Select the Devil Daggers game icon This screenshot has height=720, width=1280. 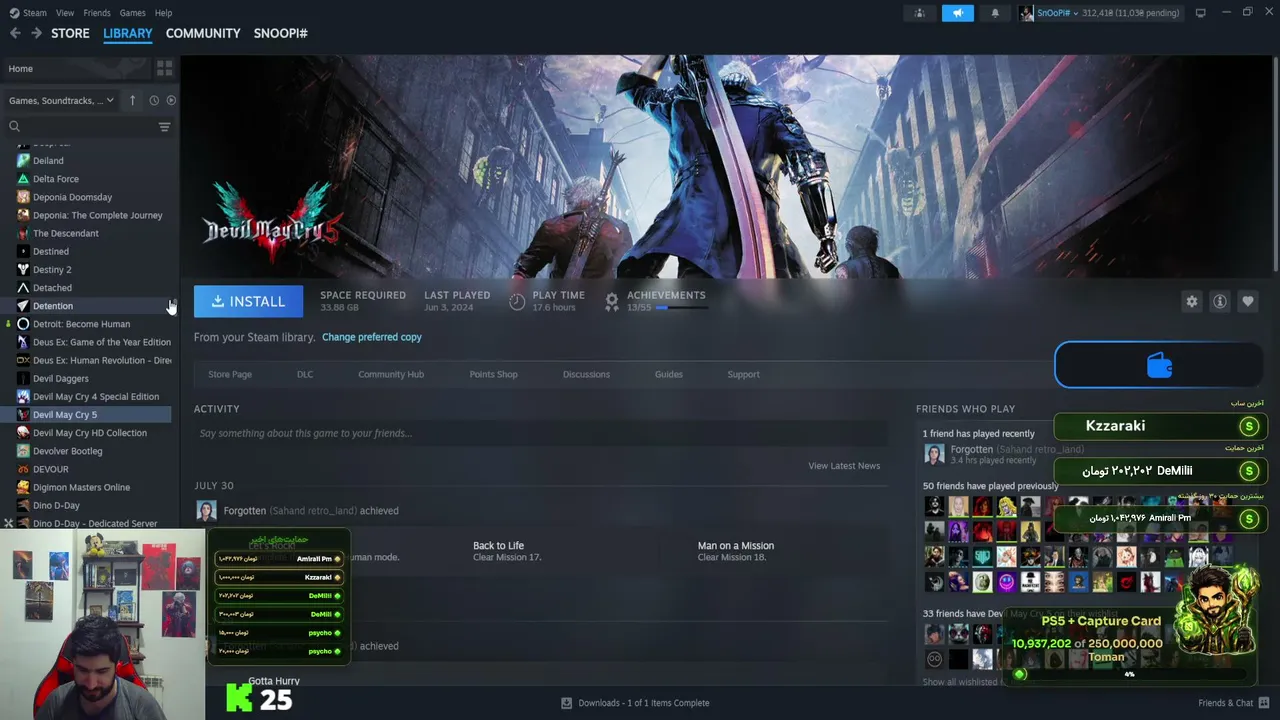(x=23, y=378)
